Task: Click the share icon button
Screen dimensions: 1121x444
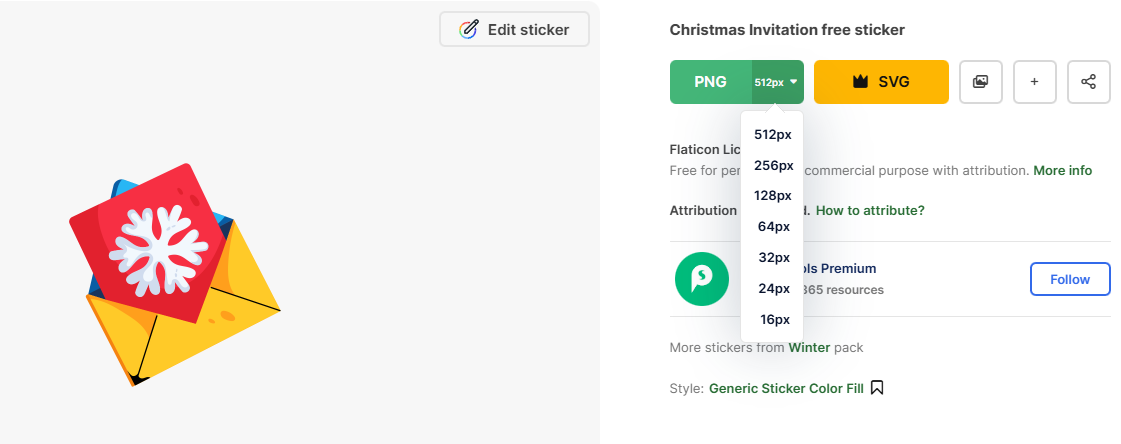Action: click(1088, 82)
